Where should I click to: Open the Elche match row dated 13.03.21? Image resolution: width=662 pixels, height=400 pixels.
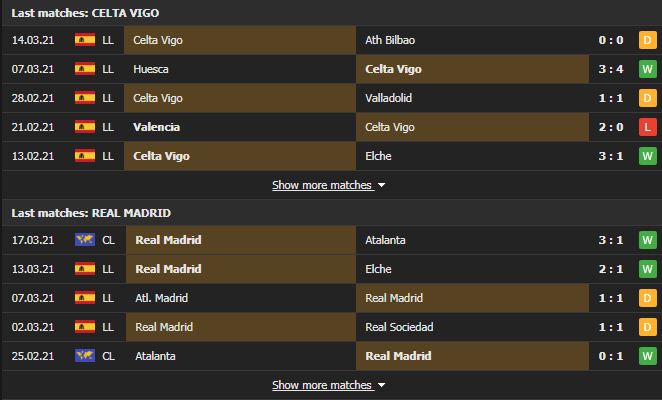click(x=331, y=269)
